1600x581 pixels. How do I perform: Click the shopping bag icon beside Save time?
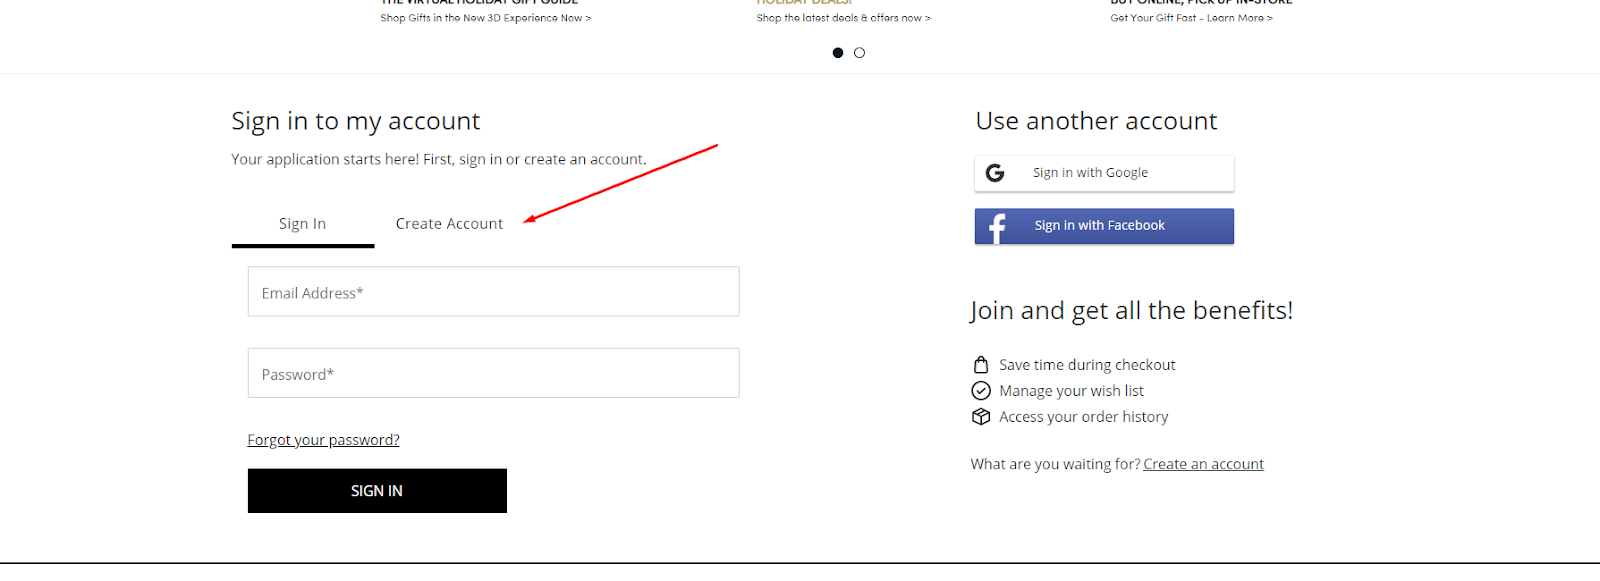pos(981,365)
